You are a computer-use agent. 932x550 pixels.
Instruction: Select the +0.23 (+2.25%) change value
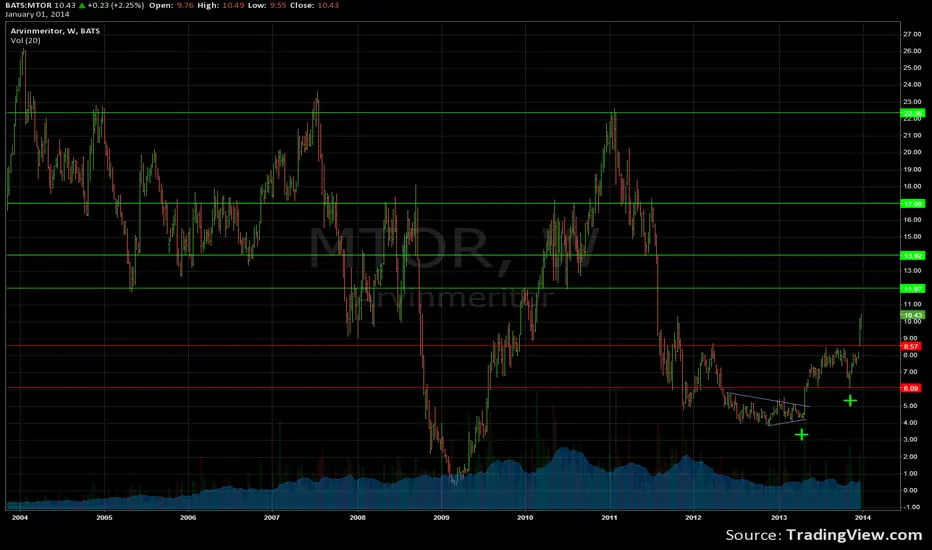click(116, 5)
